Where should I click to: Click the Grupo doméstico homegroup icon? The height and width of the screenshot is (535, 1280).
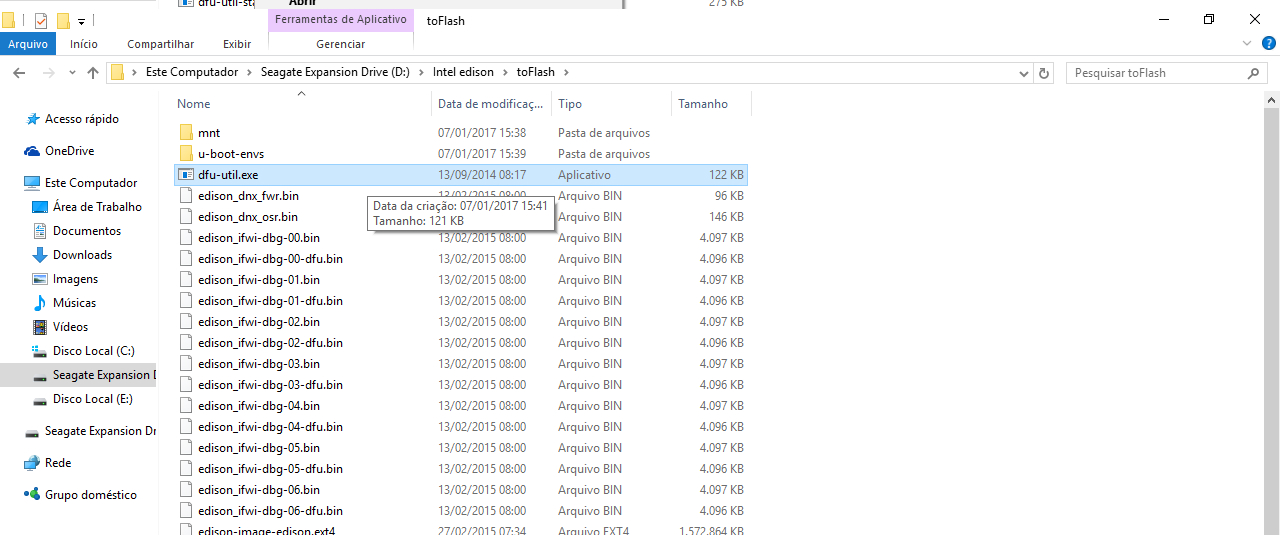click(x=32, y=495)
